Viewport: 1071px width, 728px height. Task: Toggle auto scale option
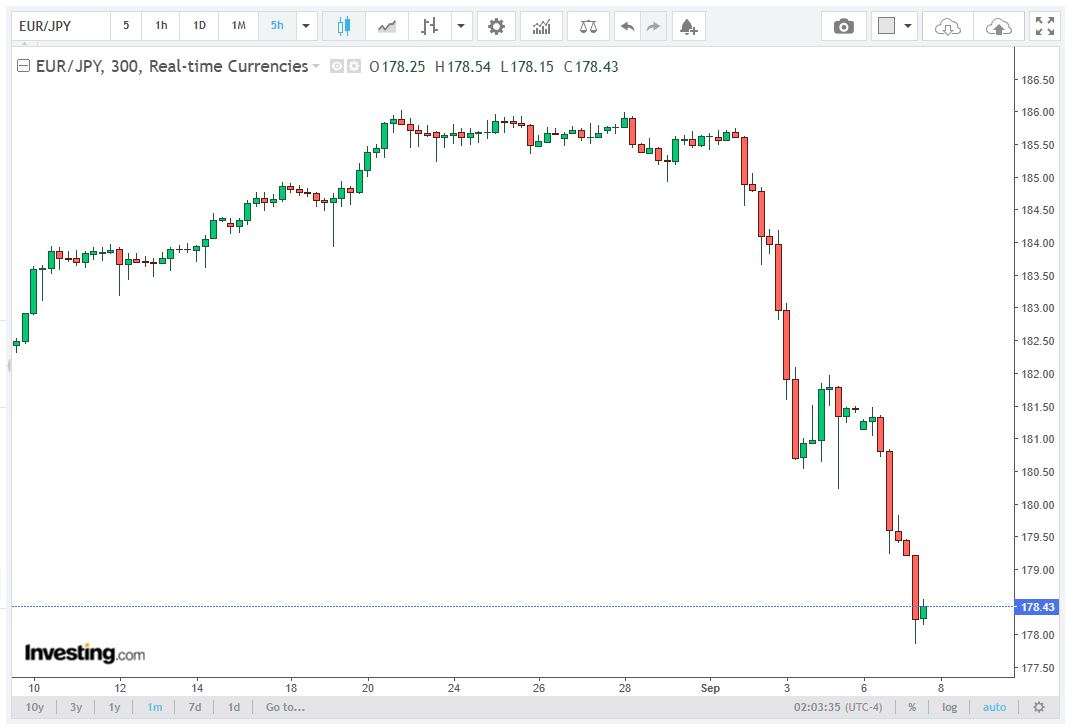point(994,707)
